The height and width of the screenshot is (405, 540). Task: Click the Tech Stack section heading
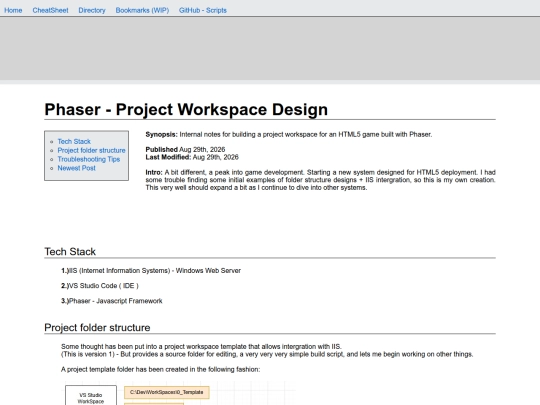point(70,252)
